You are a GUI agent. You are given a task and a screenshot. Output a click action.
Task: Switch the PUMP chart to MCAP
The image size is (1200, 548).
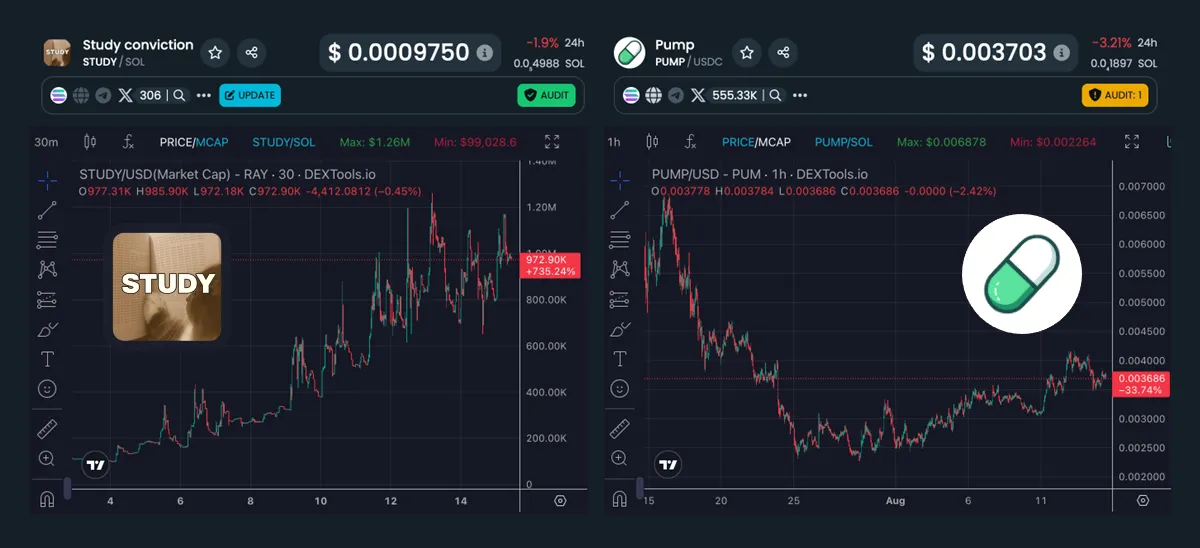774,142
